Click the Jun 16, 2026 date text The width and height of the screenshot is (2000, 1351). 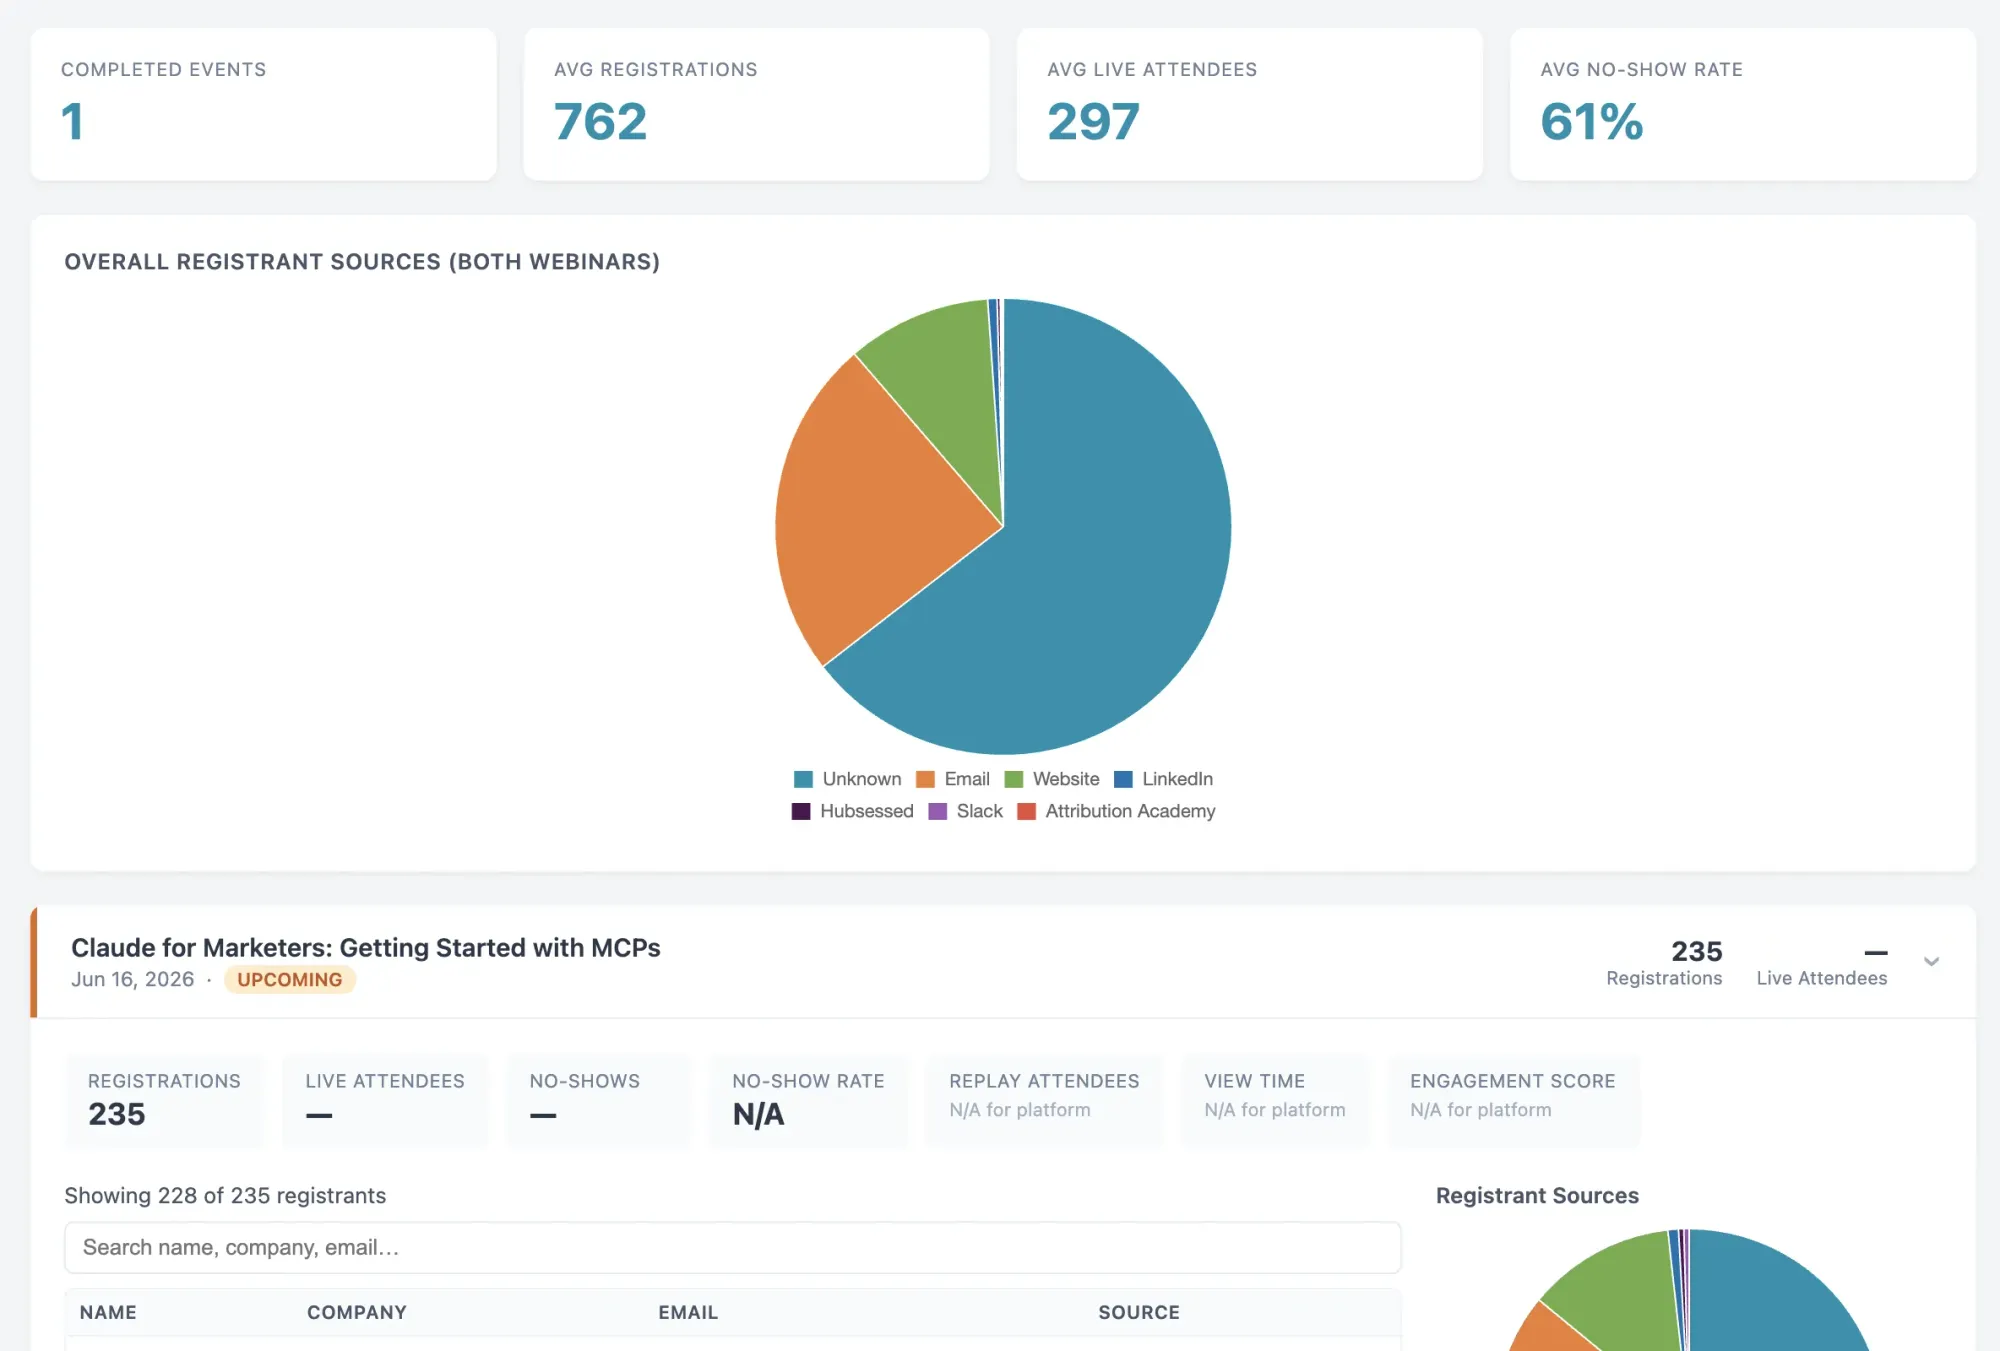coord(133,980)
